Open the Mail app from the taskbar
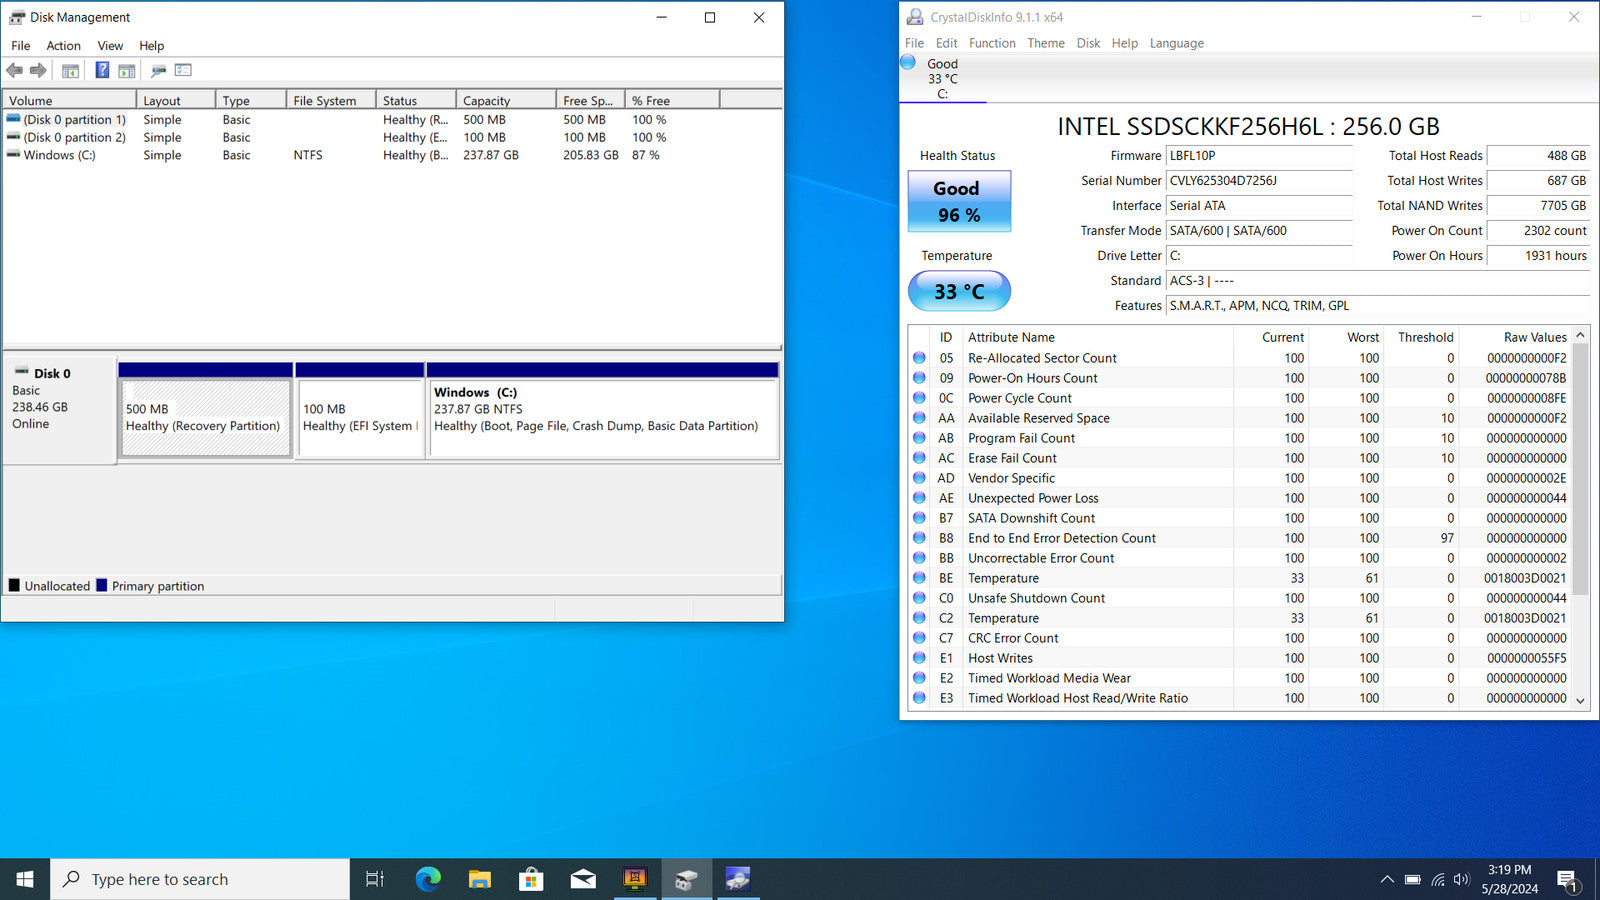The height and width of the screenshot is (900, 1600). pyautogui.click(x=583, y=879)
